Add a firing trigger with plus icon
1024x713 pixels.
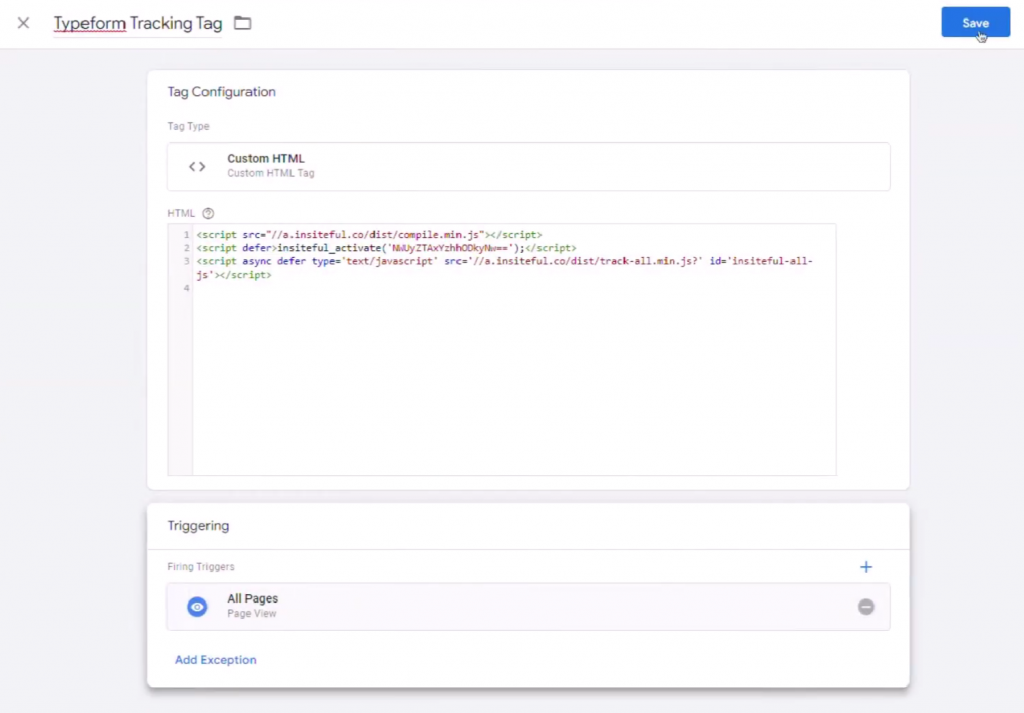click(865, 567)
